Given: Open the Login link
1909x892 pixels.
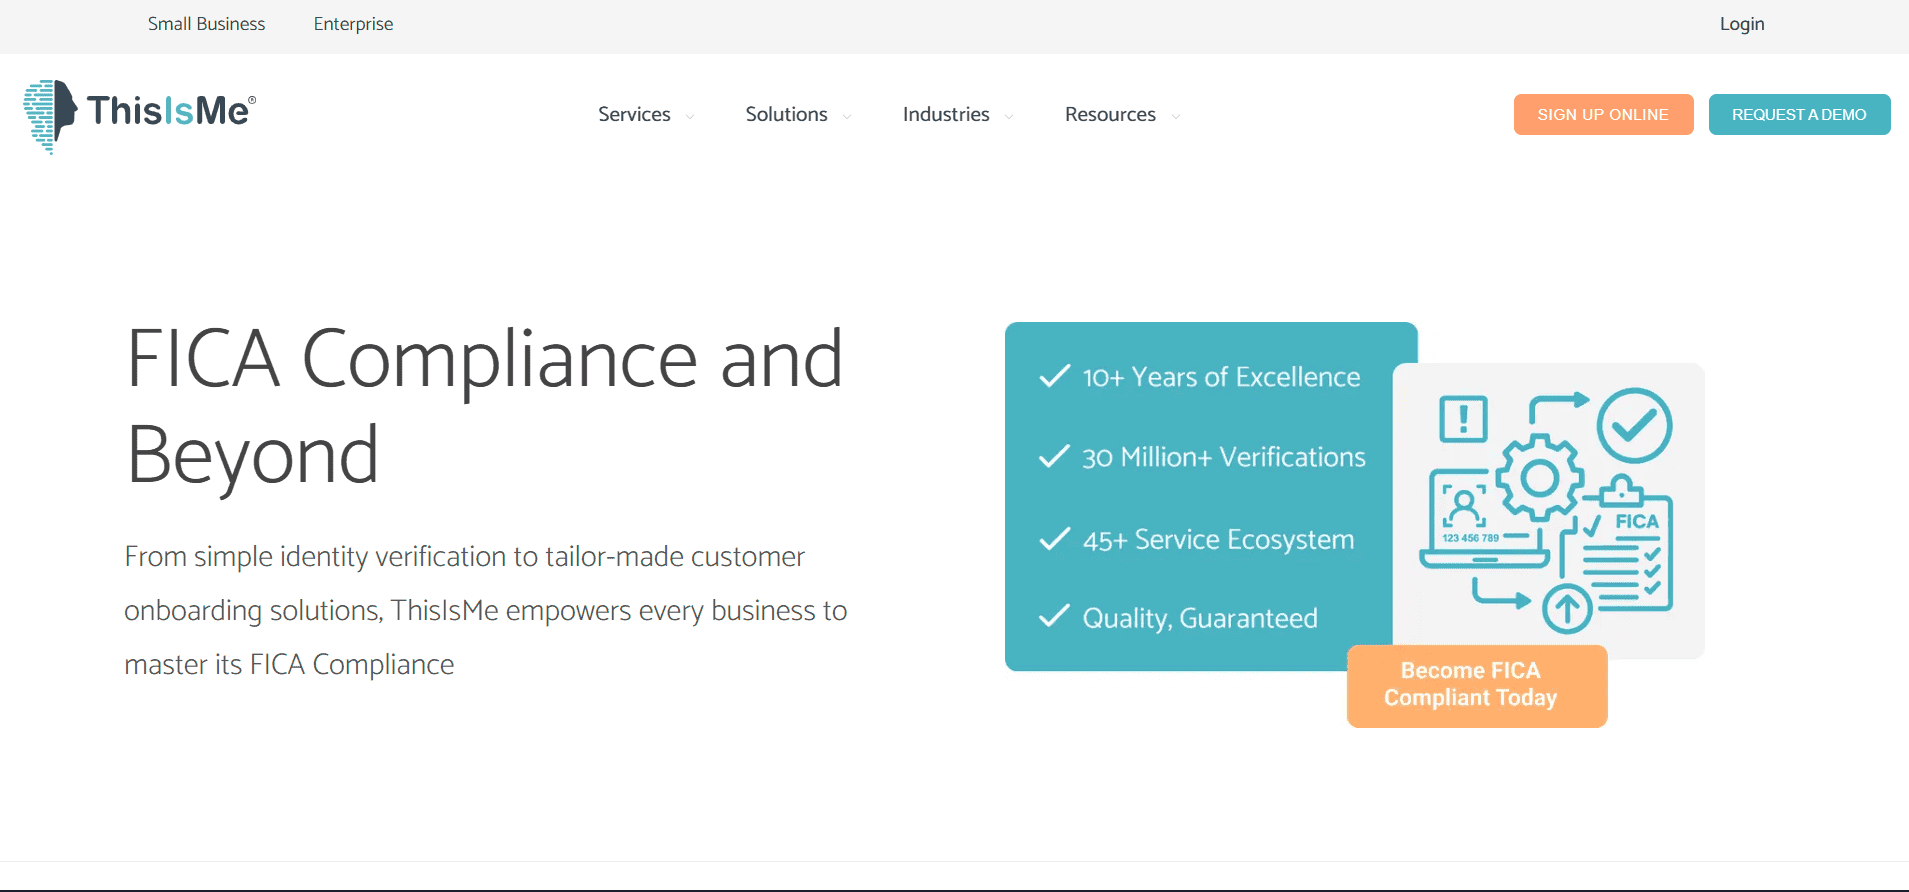Looking at the screenshot, I should click(x=1741, y=24).
